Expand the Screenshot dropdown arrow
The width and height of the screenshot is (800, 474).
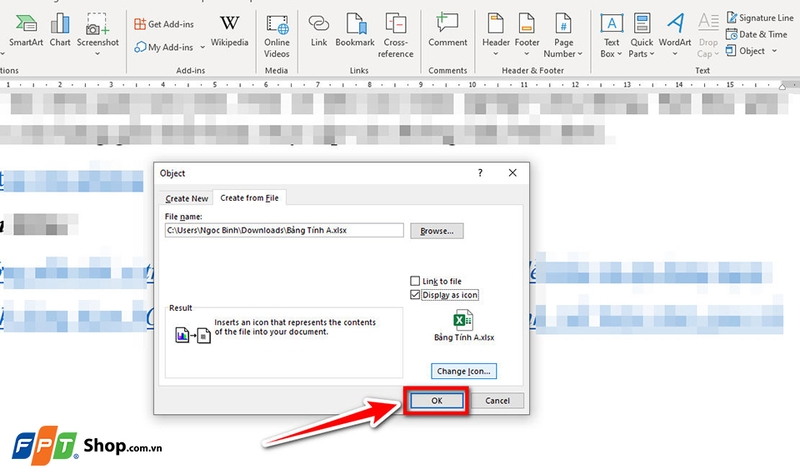(x=97, y=54)
